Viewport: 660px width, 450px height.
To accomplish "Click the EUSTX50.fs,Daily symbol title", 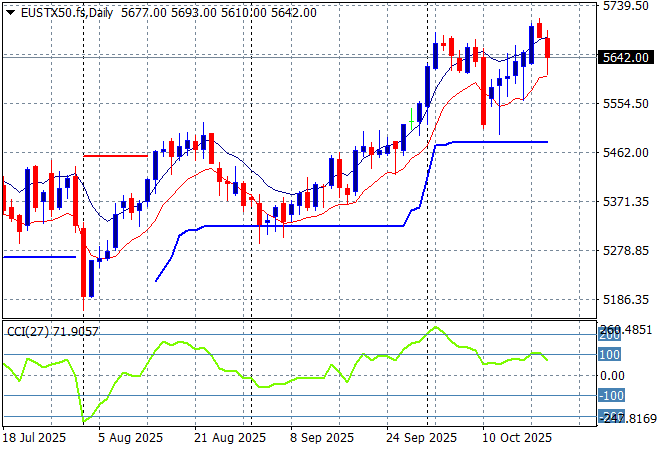I will tap(64, 12).
